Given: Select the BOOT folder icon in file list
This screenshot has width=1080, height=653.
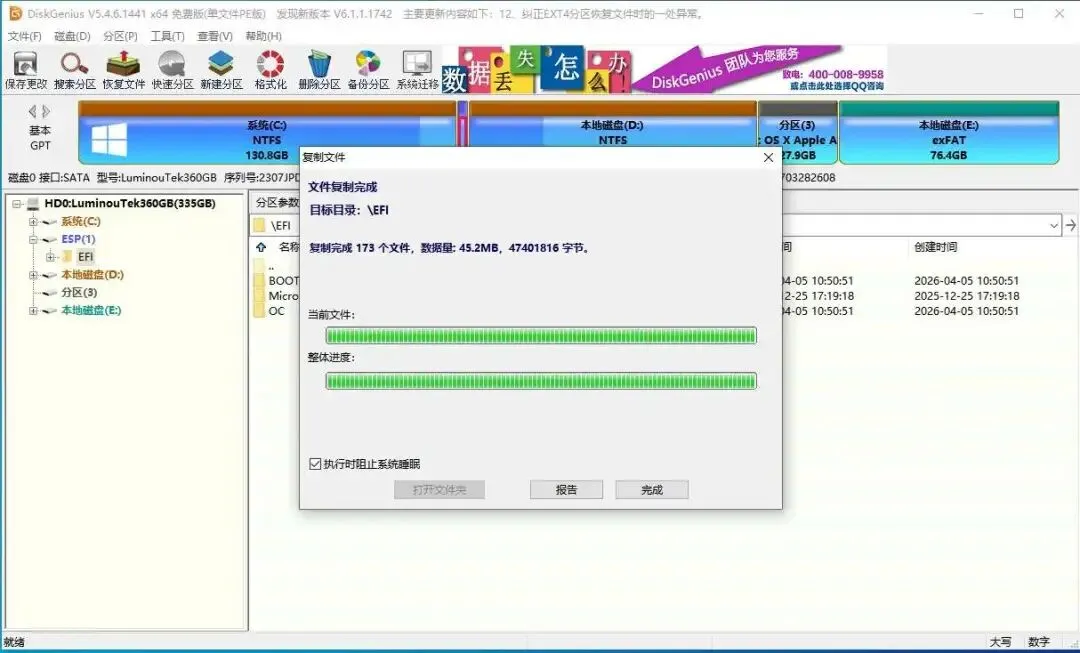Looking at the screenshot, I should click(259, 280).
